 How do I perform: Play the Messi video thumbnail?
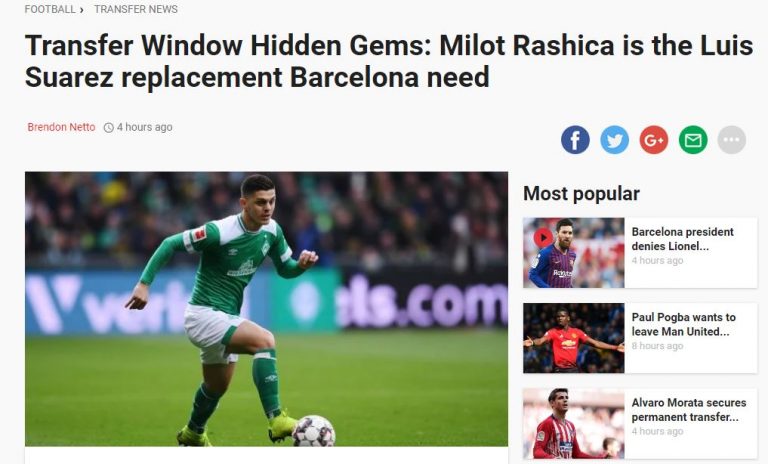[x=543, y=238]
